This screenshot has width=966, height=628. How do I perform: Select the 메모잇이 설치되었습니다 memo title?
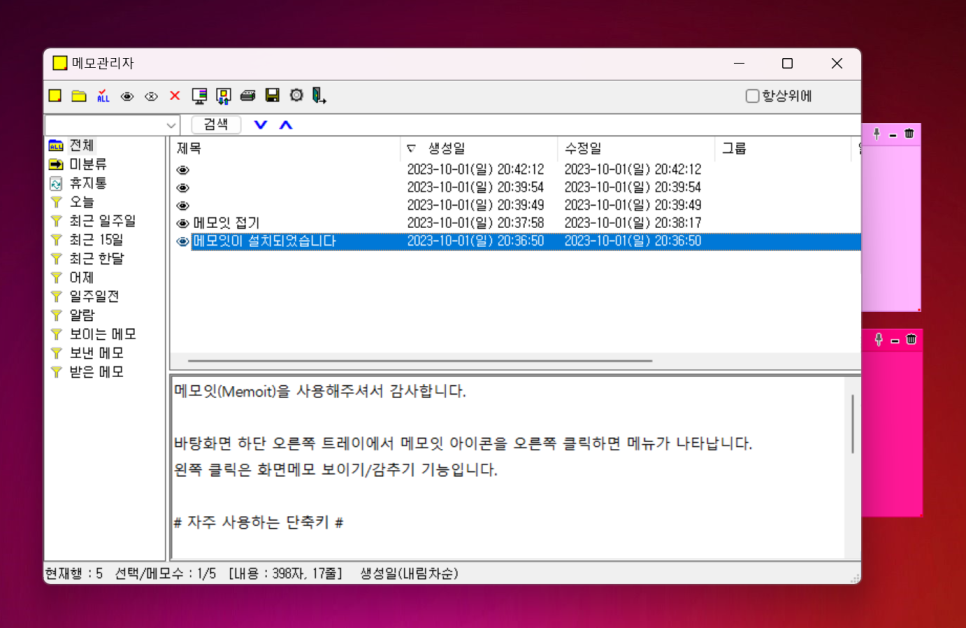point(264,241)
